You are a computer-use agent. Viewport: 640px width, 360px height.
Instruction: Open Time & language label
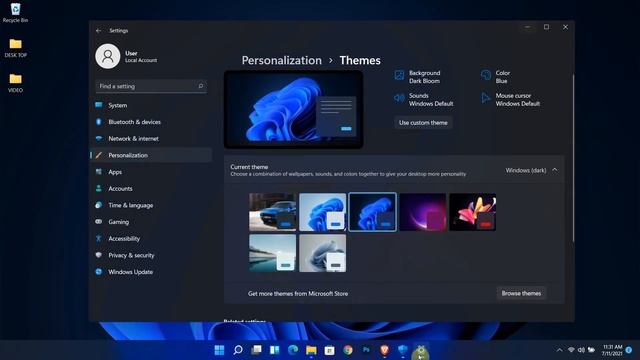tap(131, 205)
